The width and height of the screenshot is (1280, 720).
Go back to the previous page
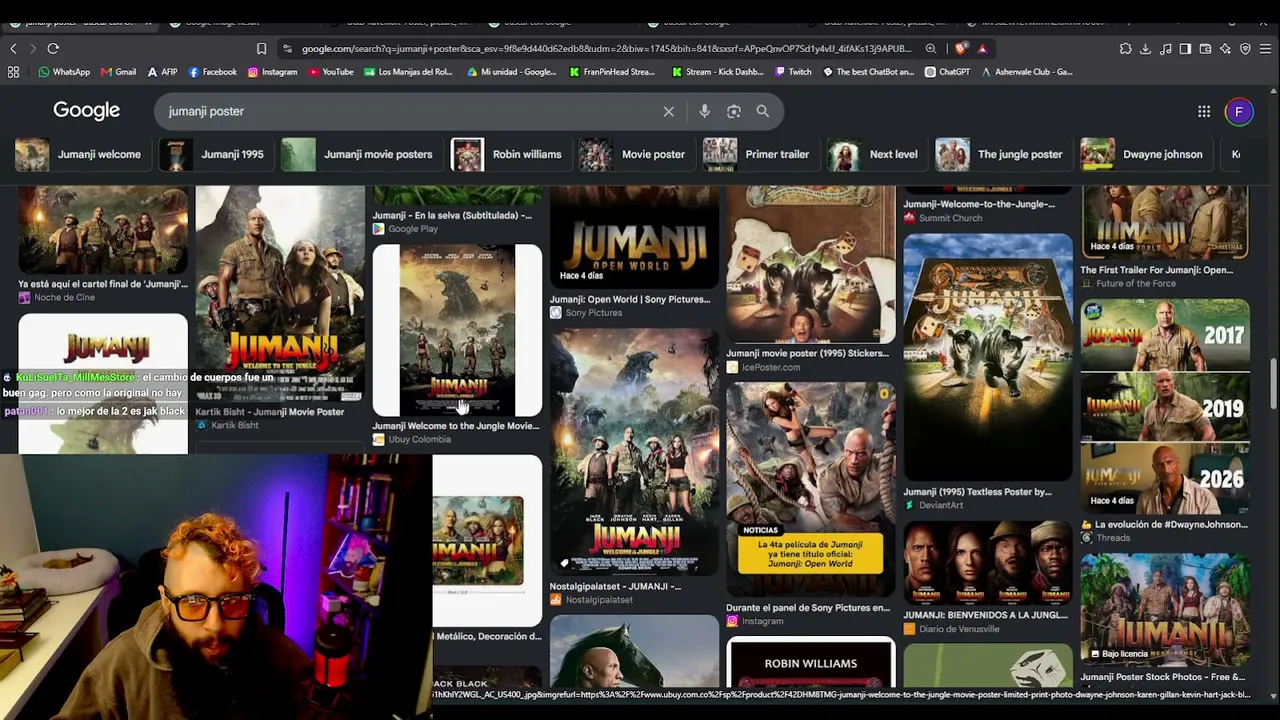pos(13,48)
